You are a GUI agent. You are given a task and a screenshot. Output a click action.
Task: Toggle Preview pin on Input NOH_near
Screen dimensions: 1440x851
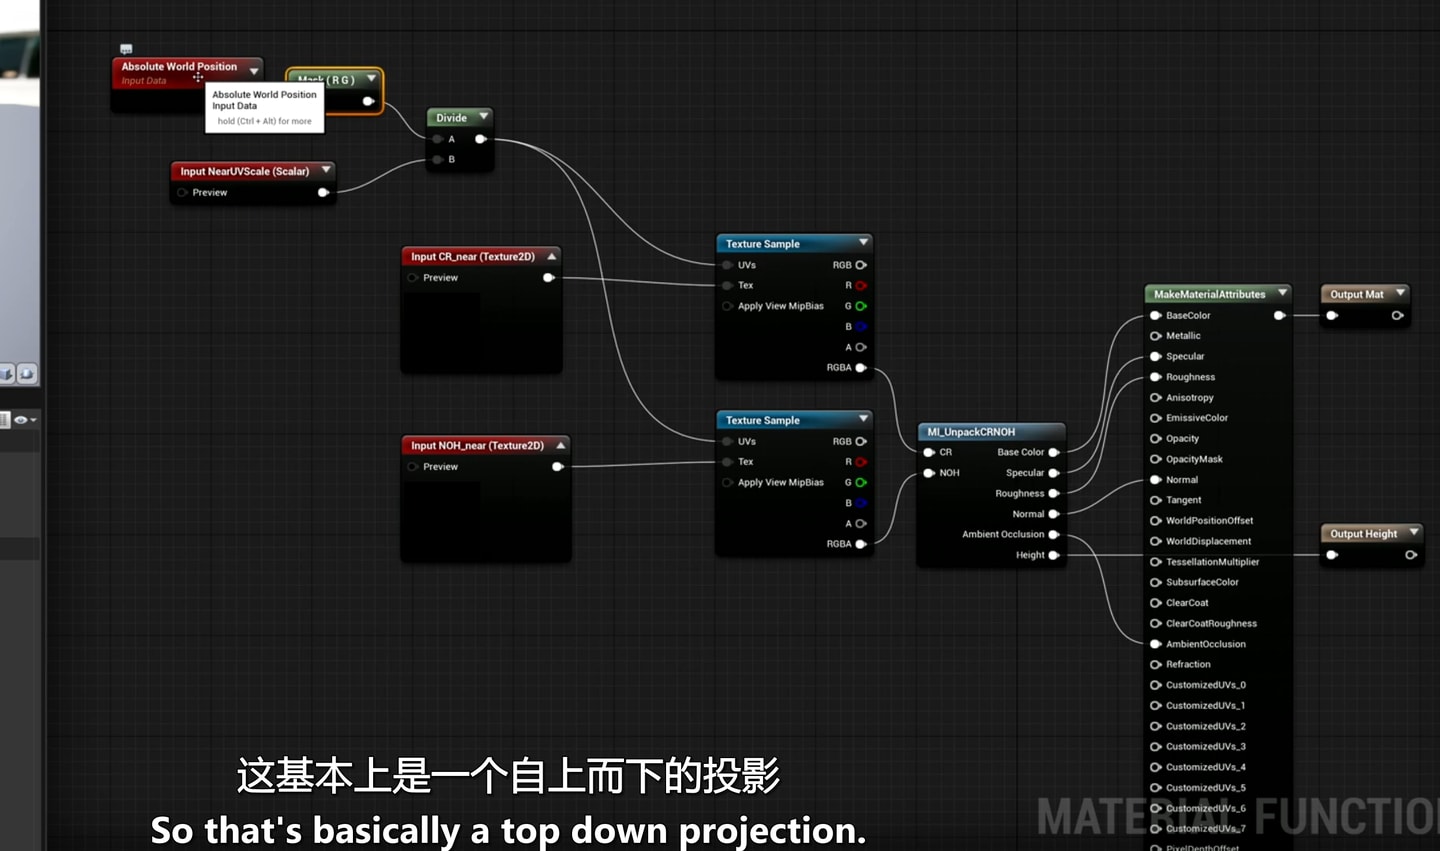click(413, 466)
